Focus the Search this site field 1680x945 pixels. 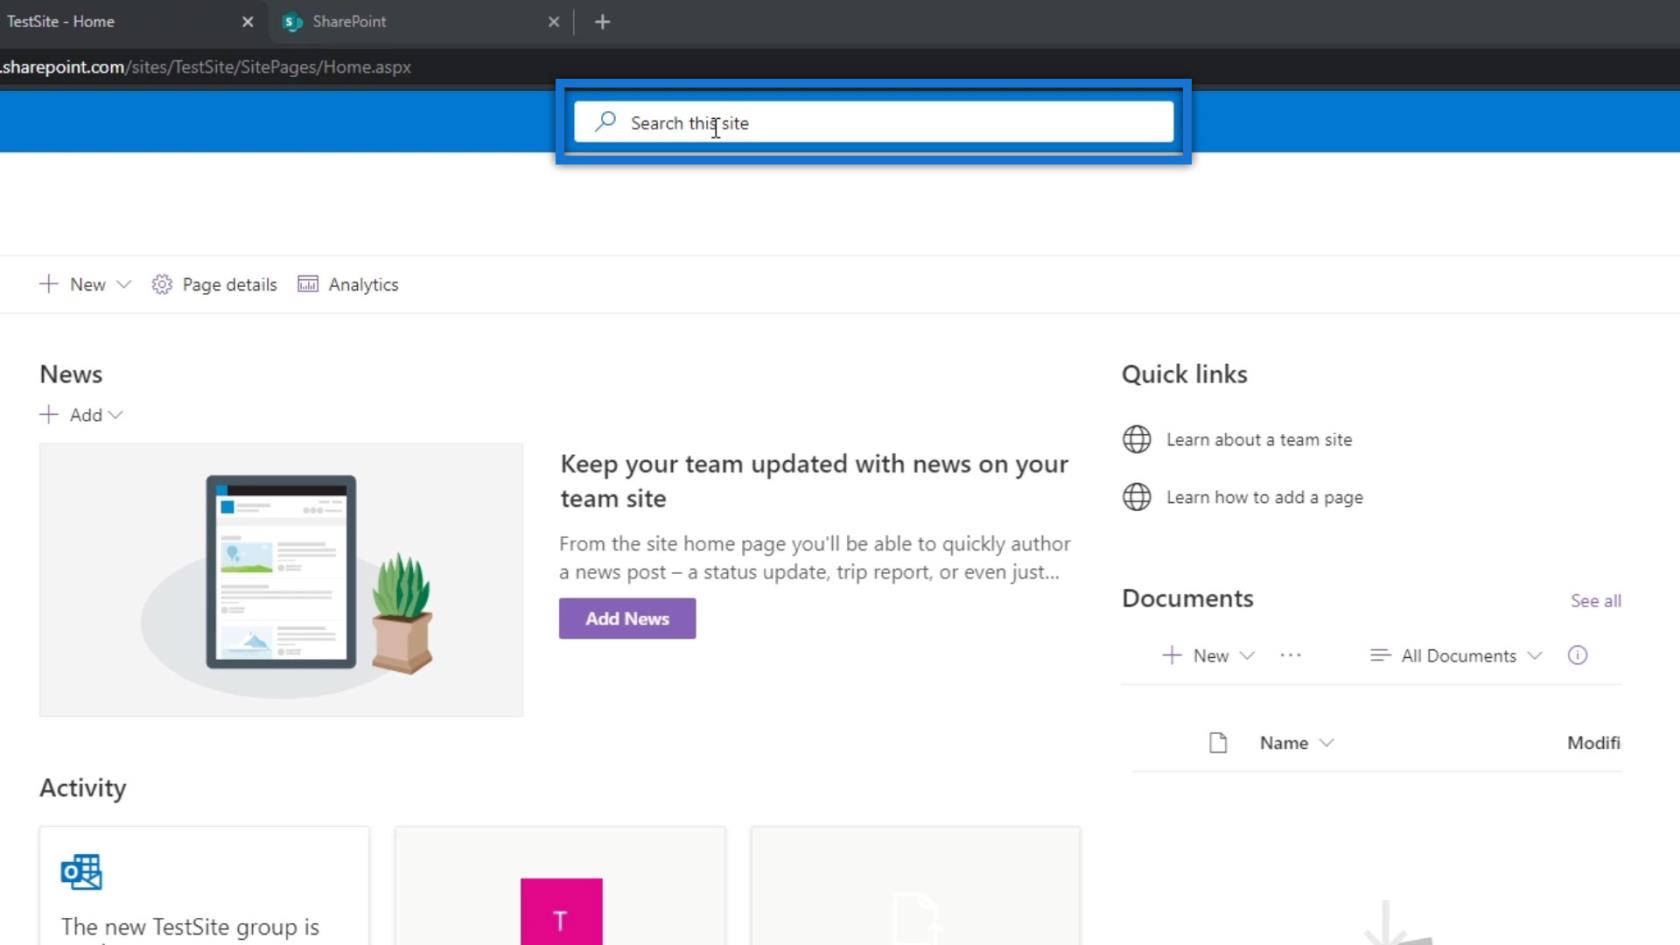873,122
